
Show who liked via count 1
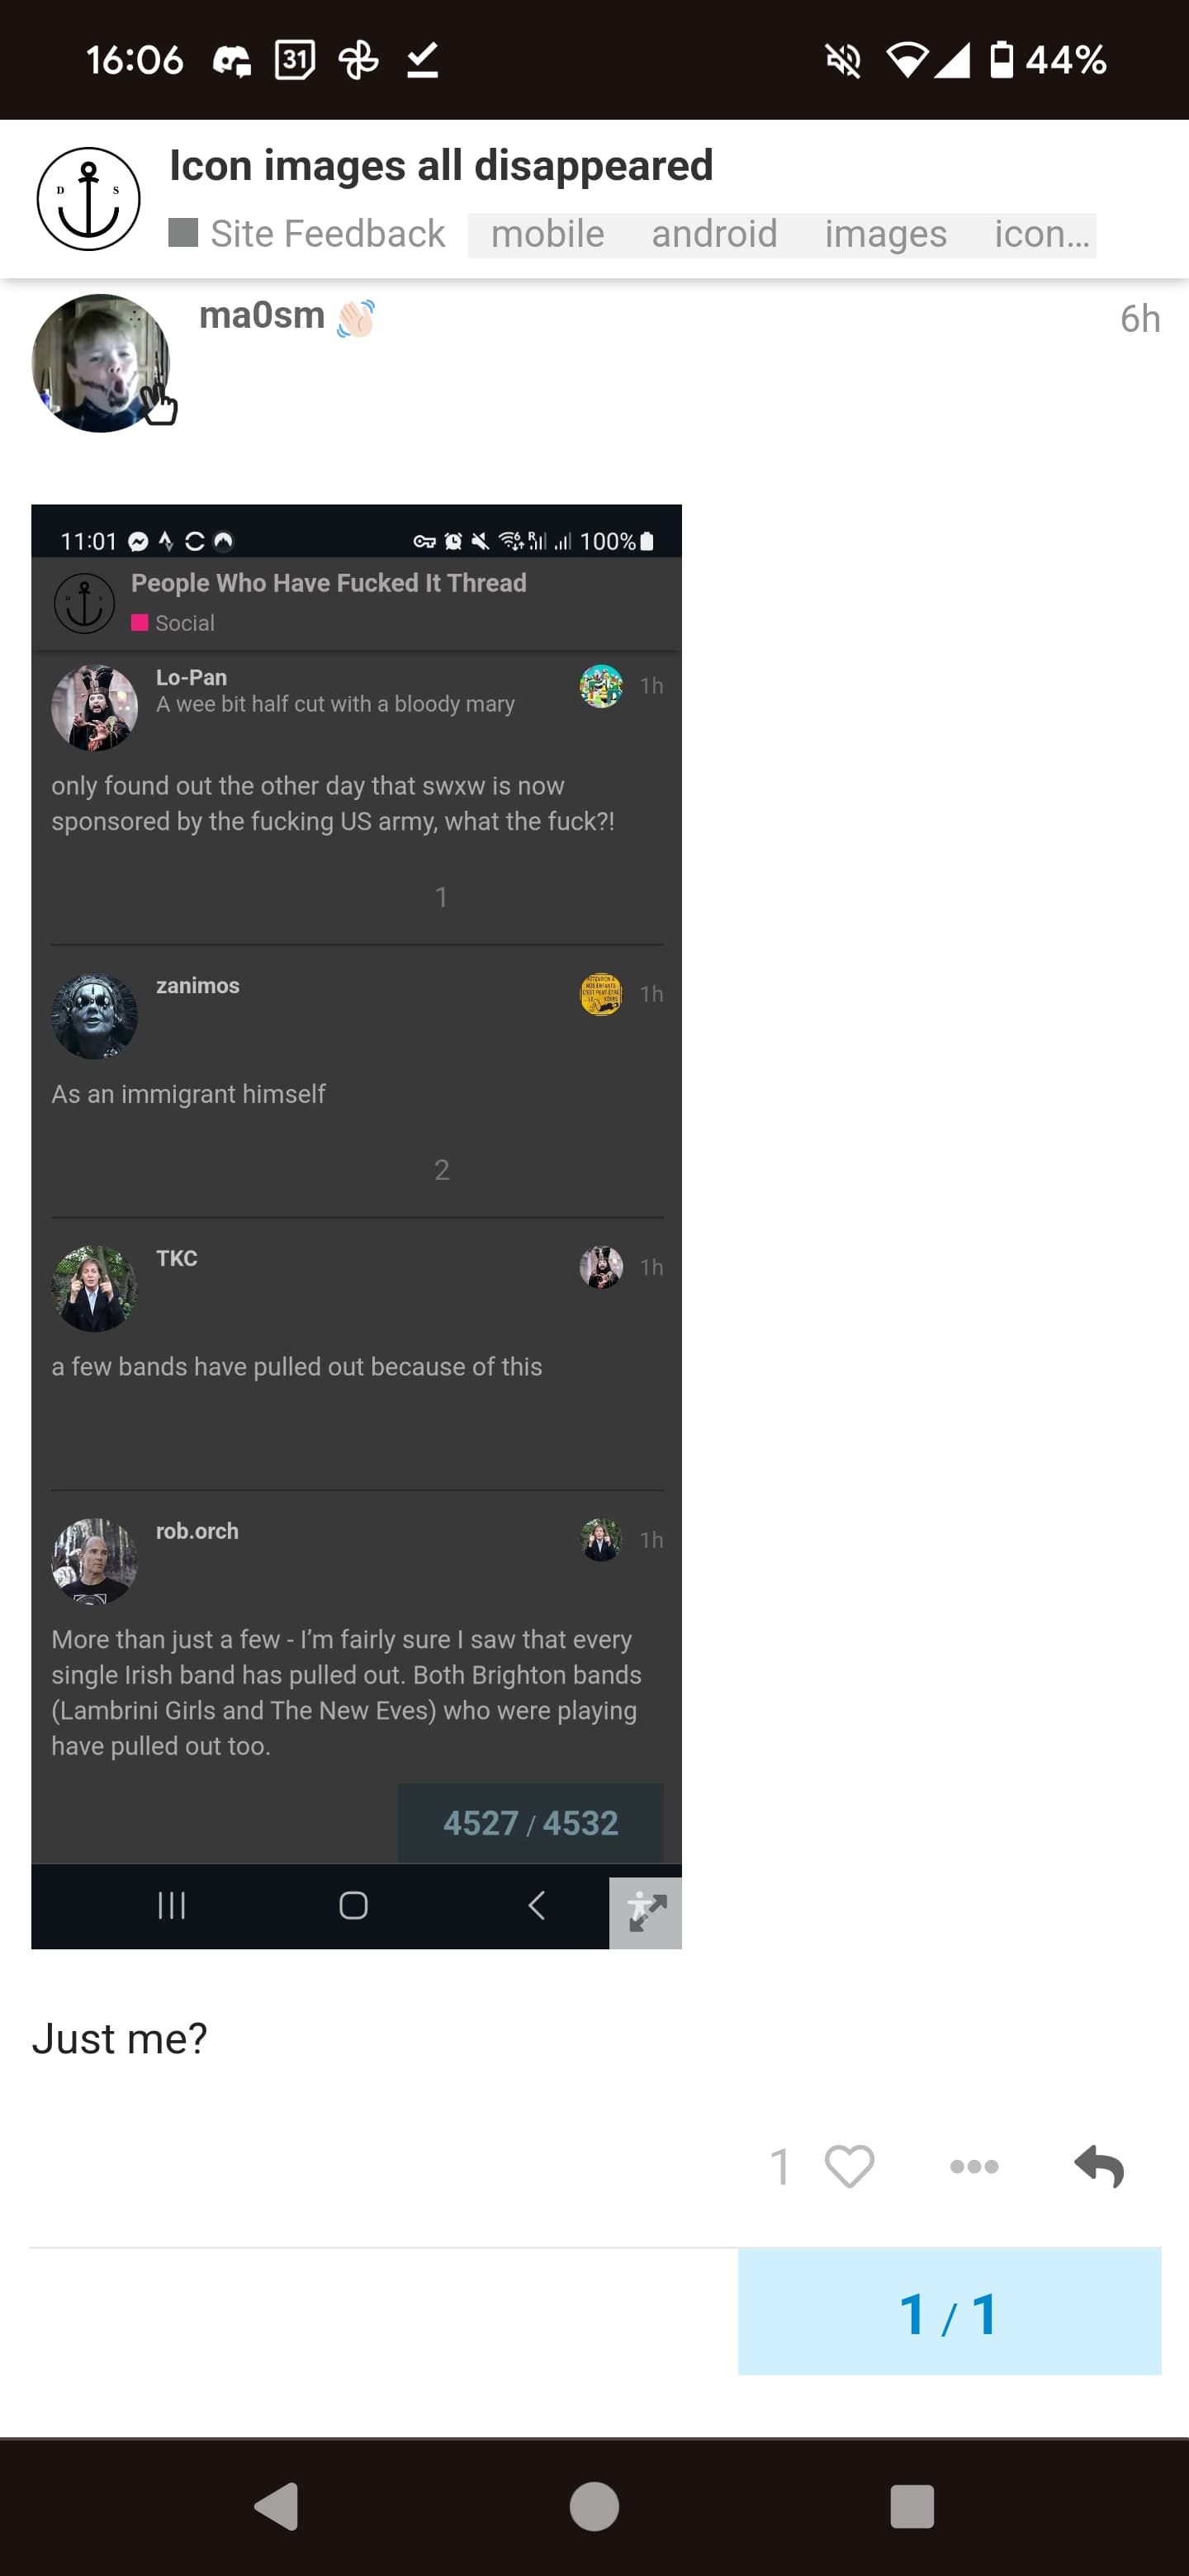[780, 2167]
